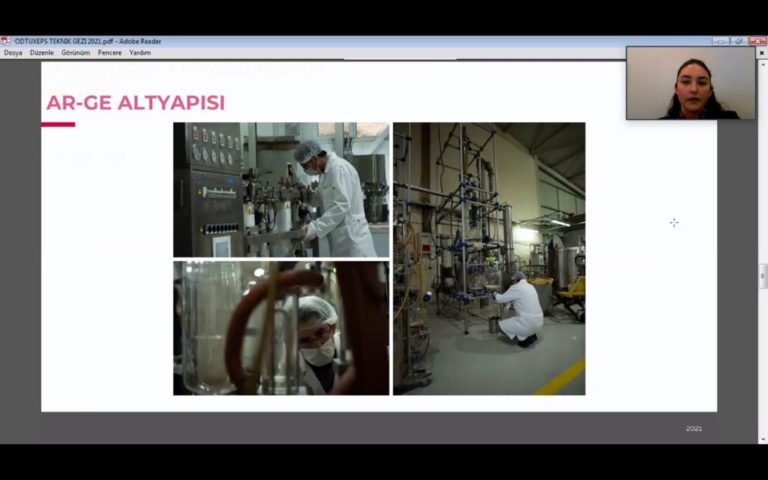Click the Adobe Reader PDF icon in title bar
The width and height of the screenshot is (768, 480).
point(6,41)
